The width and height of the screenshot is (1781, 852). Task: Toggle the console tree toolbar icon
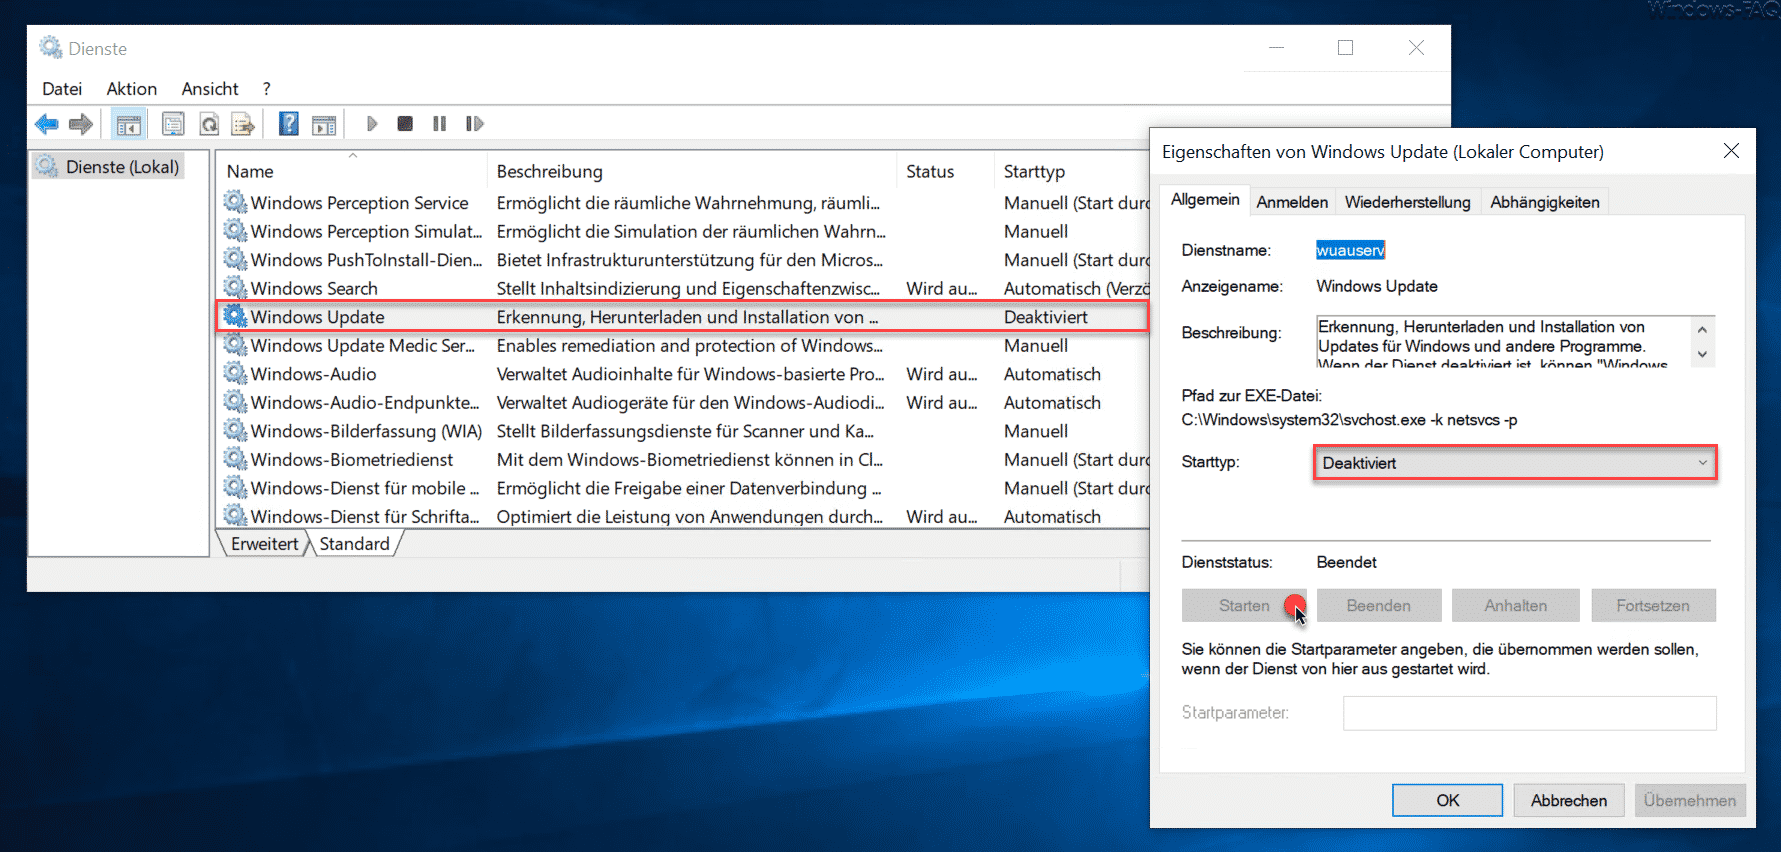[129, 124]
